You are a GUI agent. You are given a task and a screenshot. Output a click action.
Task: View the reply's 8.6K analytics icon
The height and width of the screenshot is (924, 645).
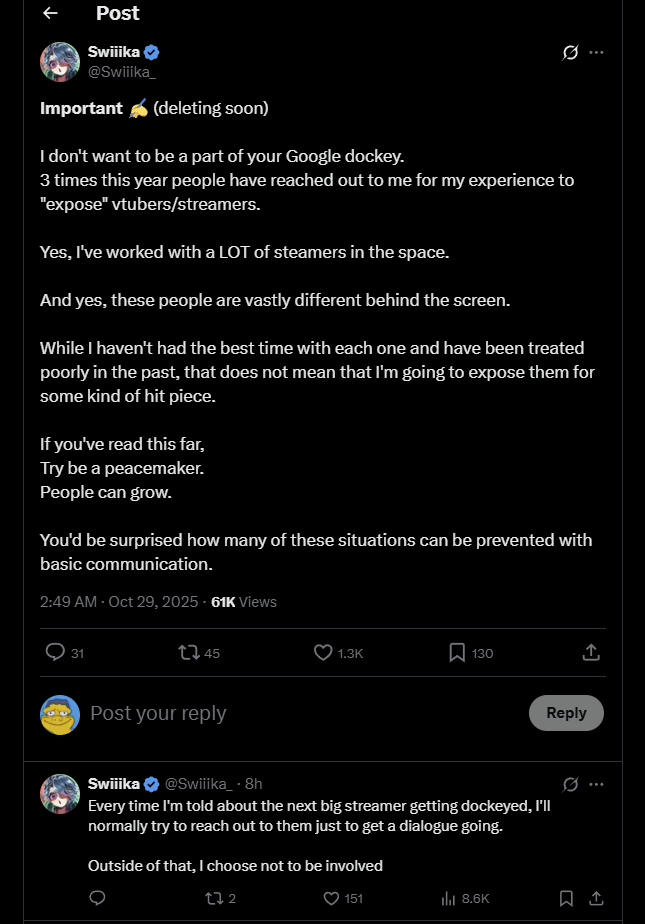pyautogui.click(x=449, y=898)
